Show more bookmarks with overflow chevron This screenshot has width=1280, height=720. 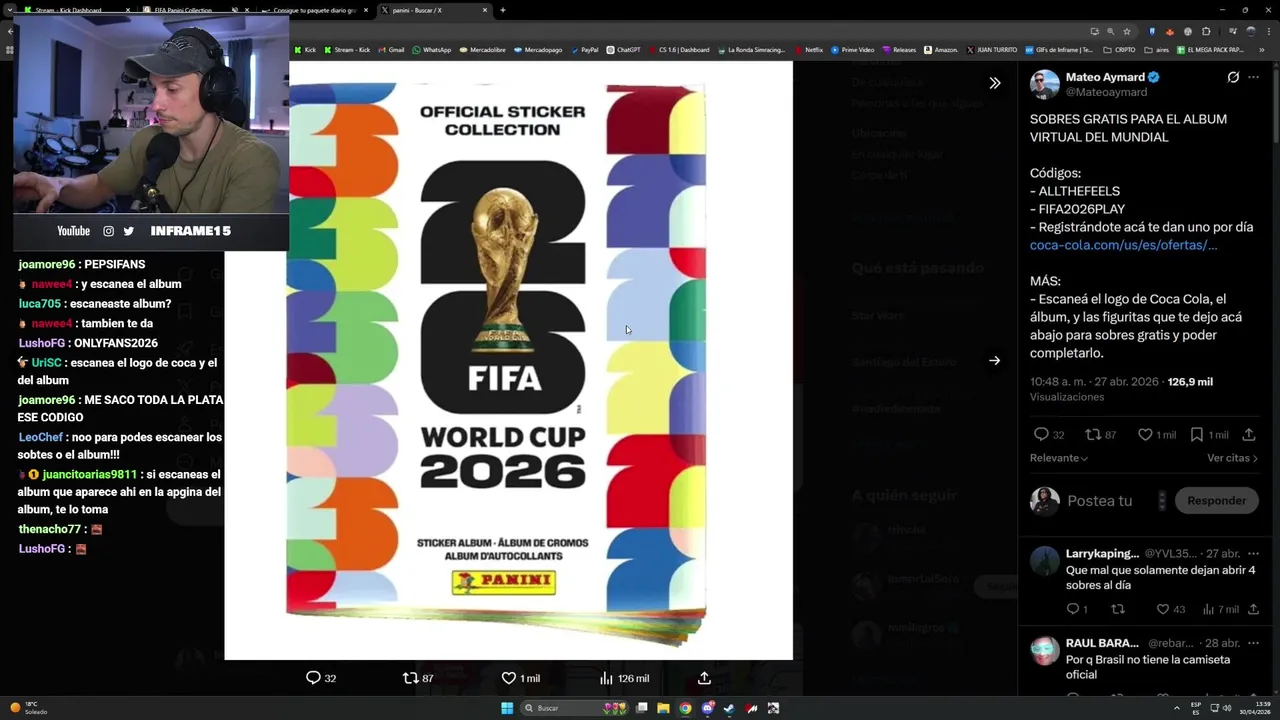coord(1261,49)
